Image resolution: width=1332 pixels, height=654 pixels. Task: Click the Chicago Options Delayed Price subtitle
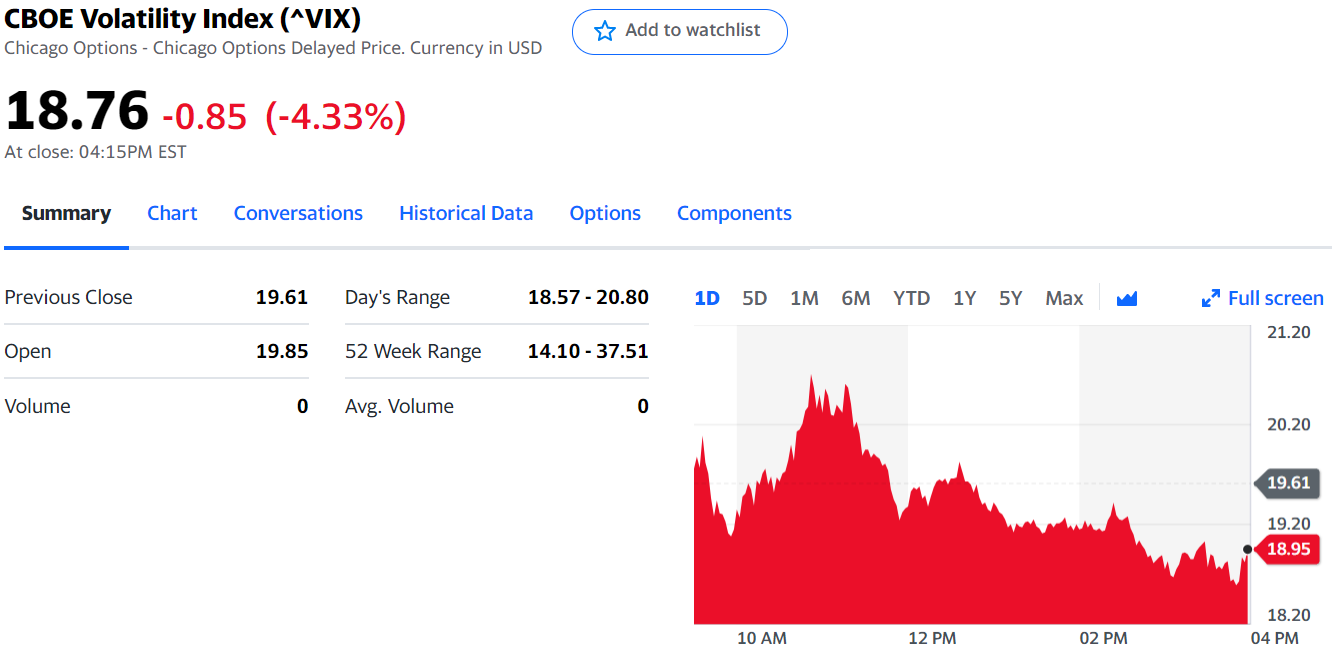tap(273, 48)
